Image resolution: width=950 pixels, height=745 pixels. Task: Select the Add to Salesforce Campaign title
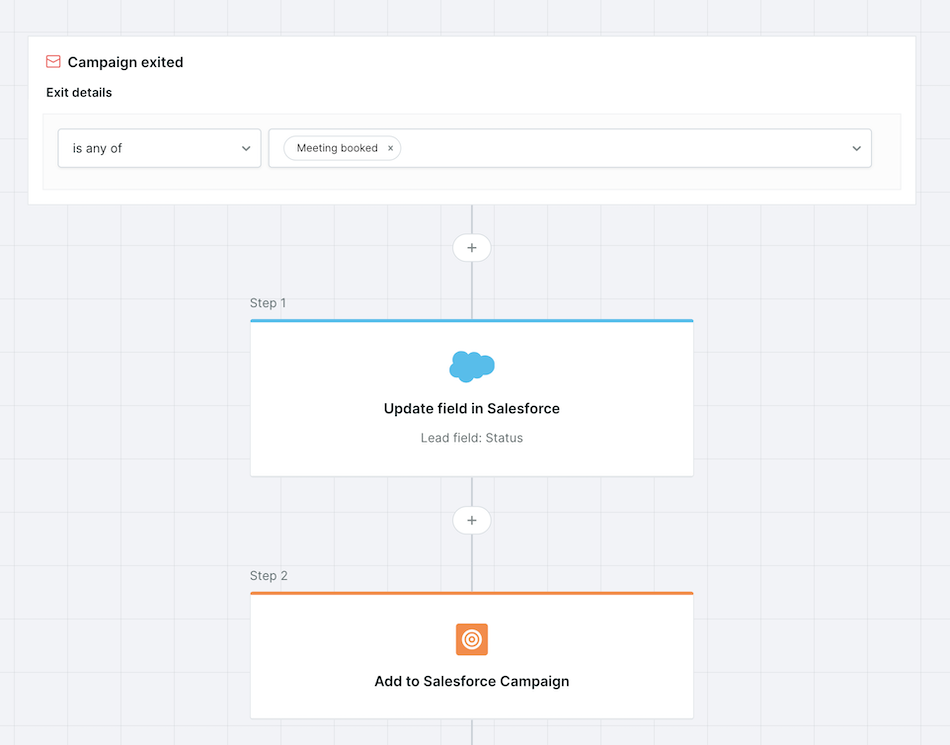pyautogui.click(x=472, y=681)
